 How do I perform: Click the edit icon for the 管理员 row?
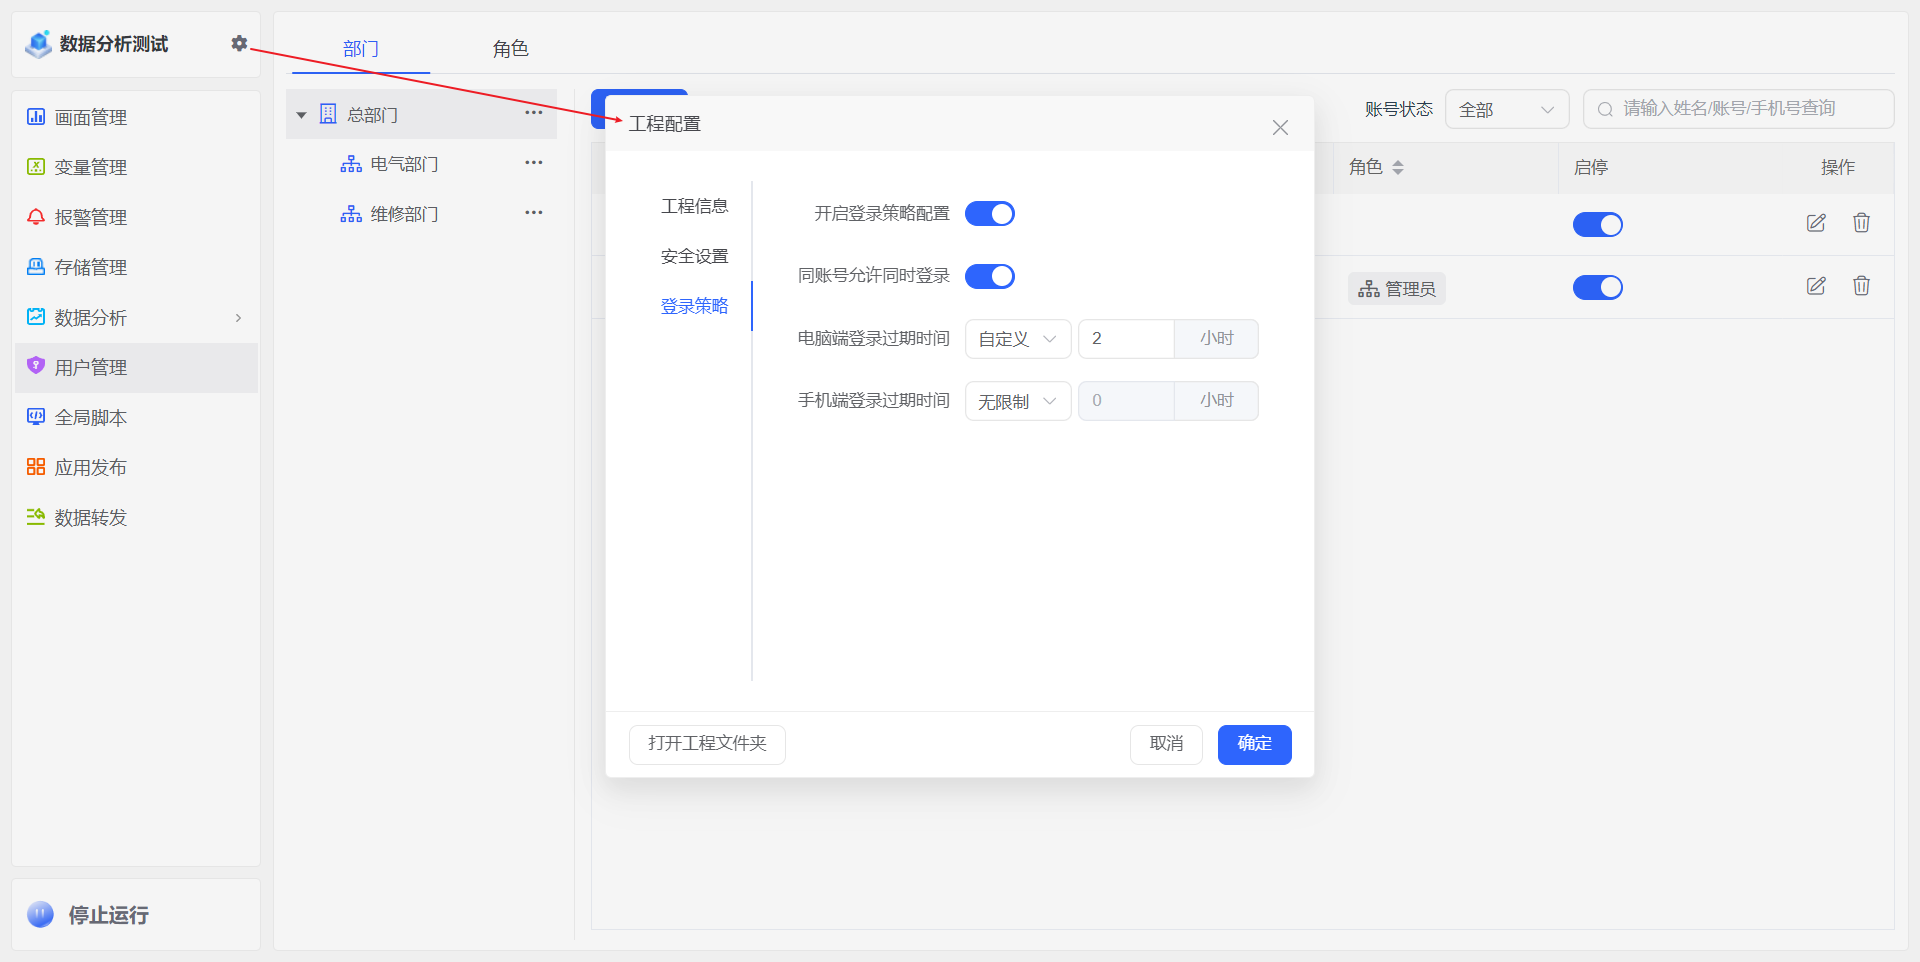1816,286
